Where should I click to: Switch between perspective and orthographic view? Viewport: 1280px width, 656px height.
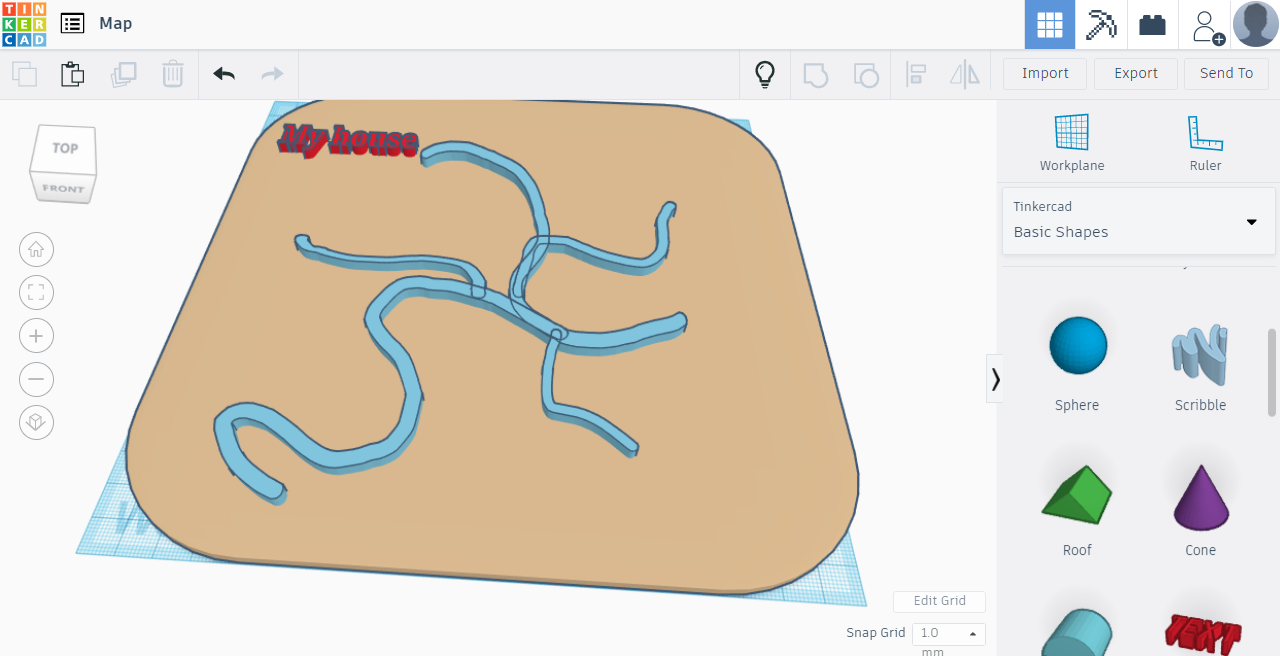36,422
